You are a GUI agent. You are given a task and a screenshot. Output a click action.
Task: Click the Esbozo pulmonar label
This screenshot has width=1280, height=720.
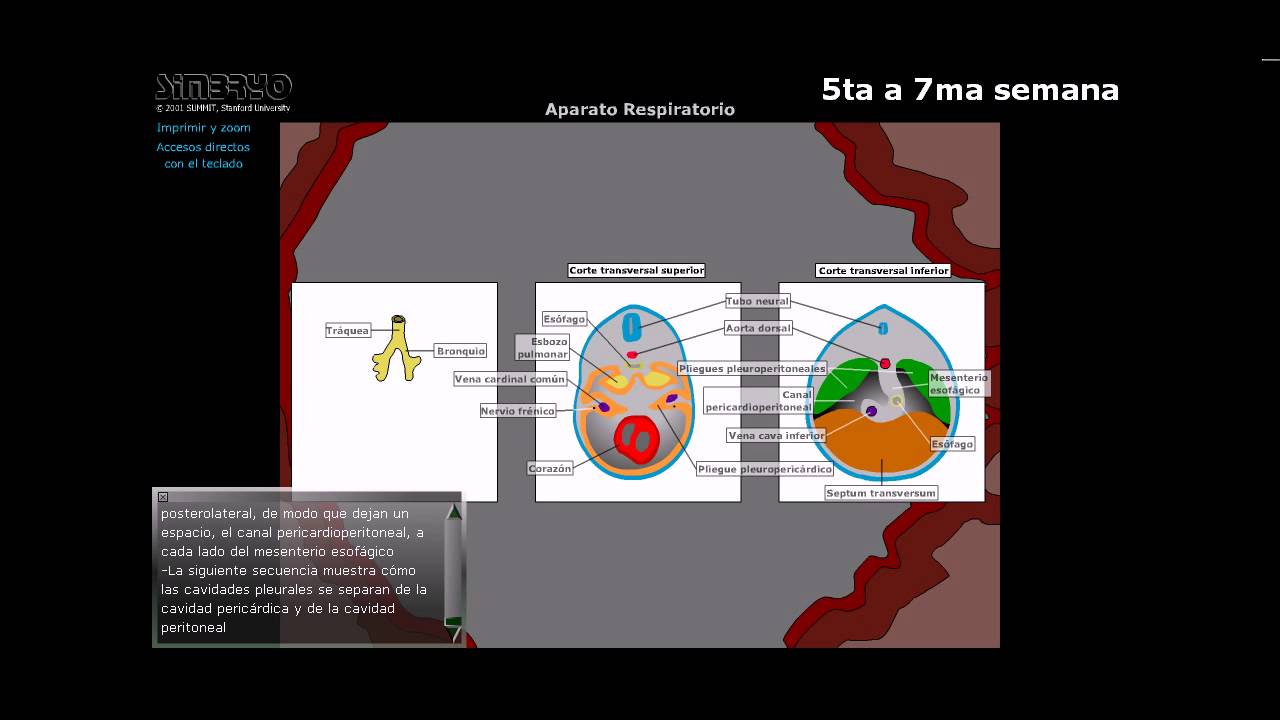[543, 348]
